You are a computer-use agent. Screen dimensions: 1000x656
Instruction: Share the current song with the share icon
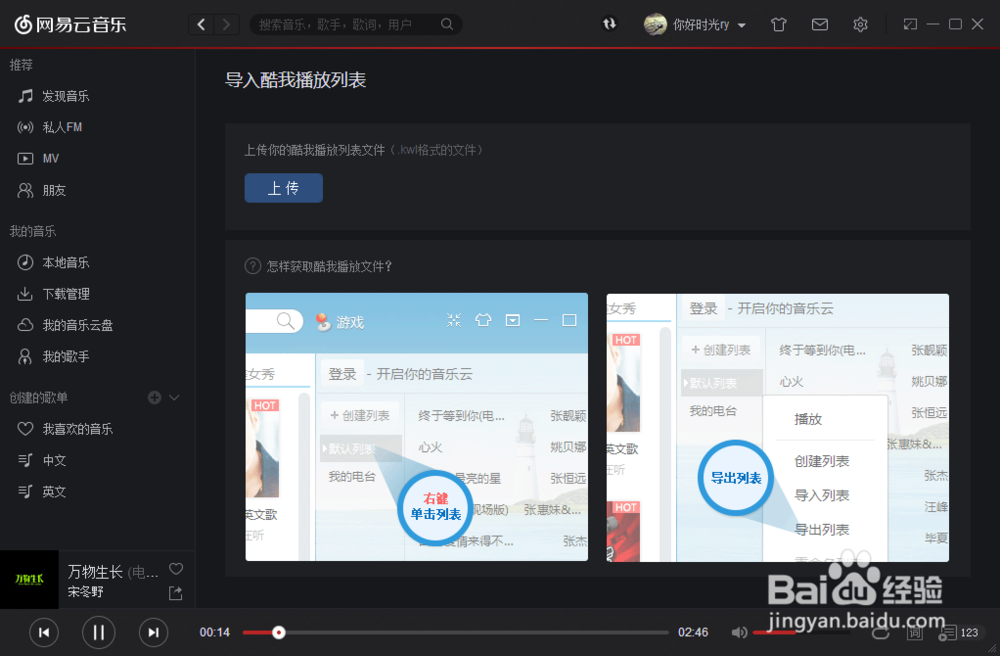coord(175,594)
